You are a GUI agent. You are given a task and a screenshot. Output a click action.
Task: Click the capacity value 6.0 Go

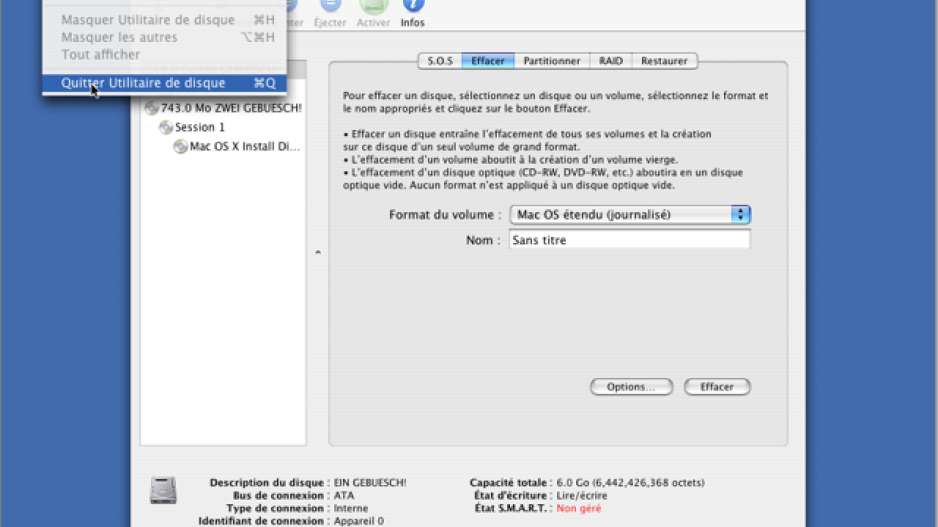[631, 483]
